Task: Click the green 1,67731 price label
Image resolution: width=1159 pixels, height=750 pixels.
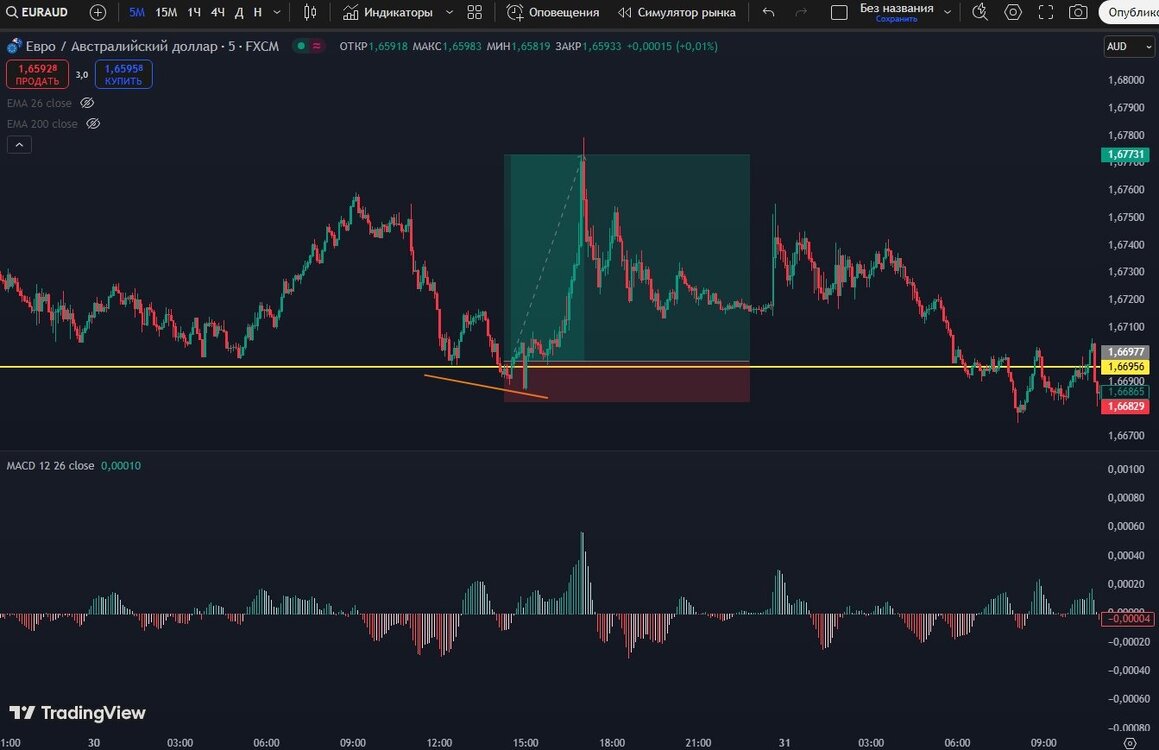Action: (x=1125, y=154)
